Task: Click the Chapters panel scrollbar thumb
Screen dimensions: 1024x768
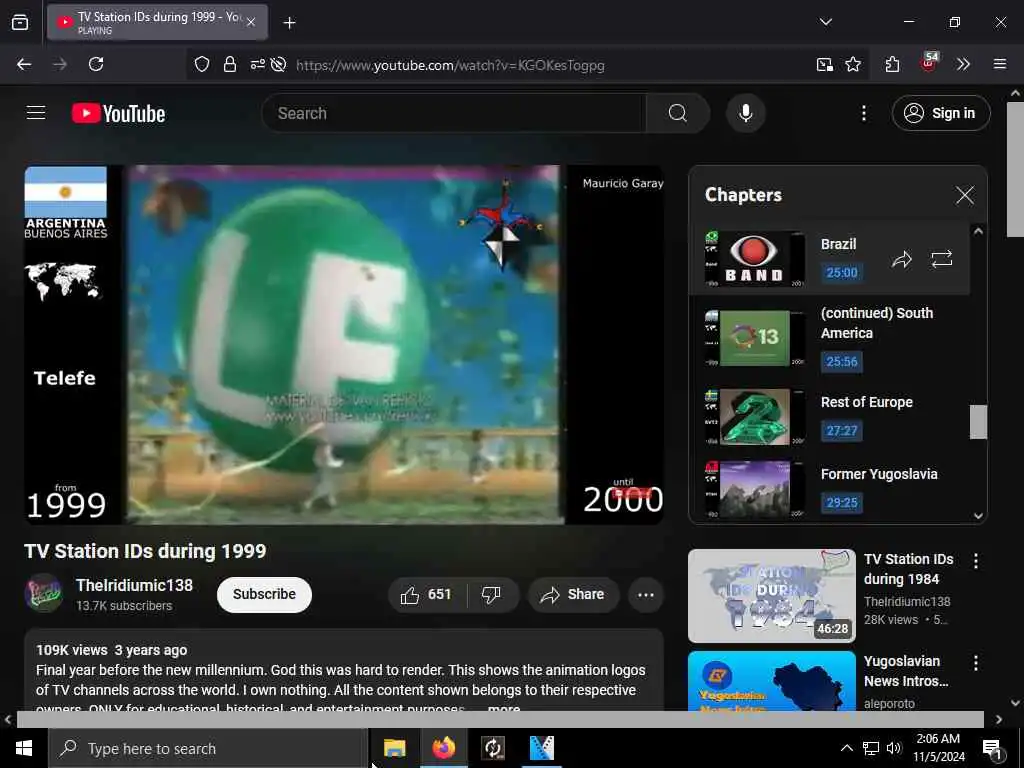Action: (x=978, y=422)
